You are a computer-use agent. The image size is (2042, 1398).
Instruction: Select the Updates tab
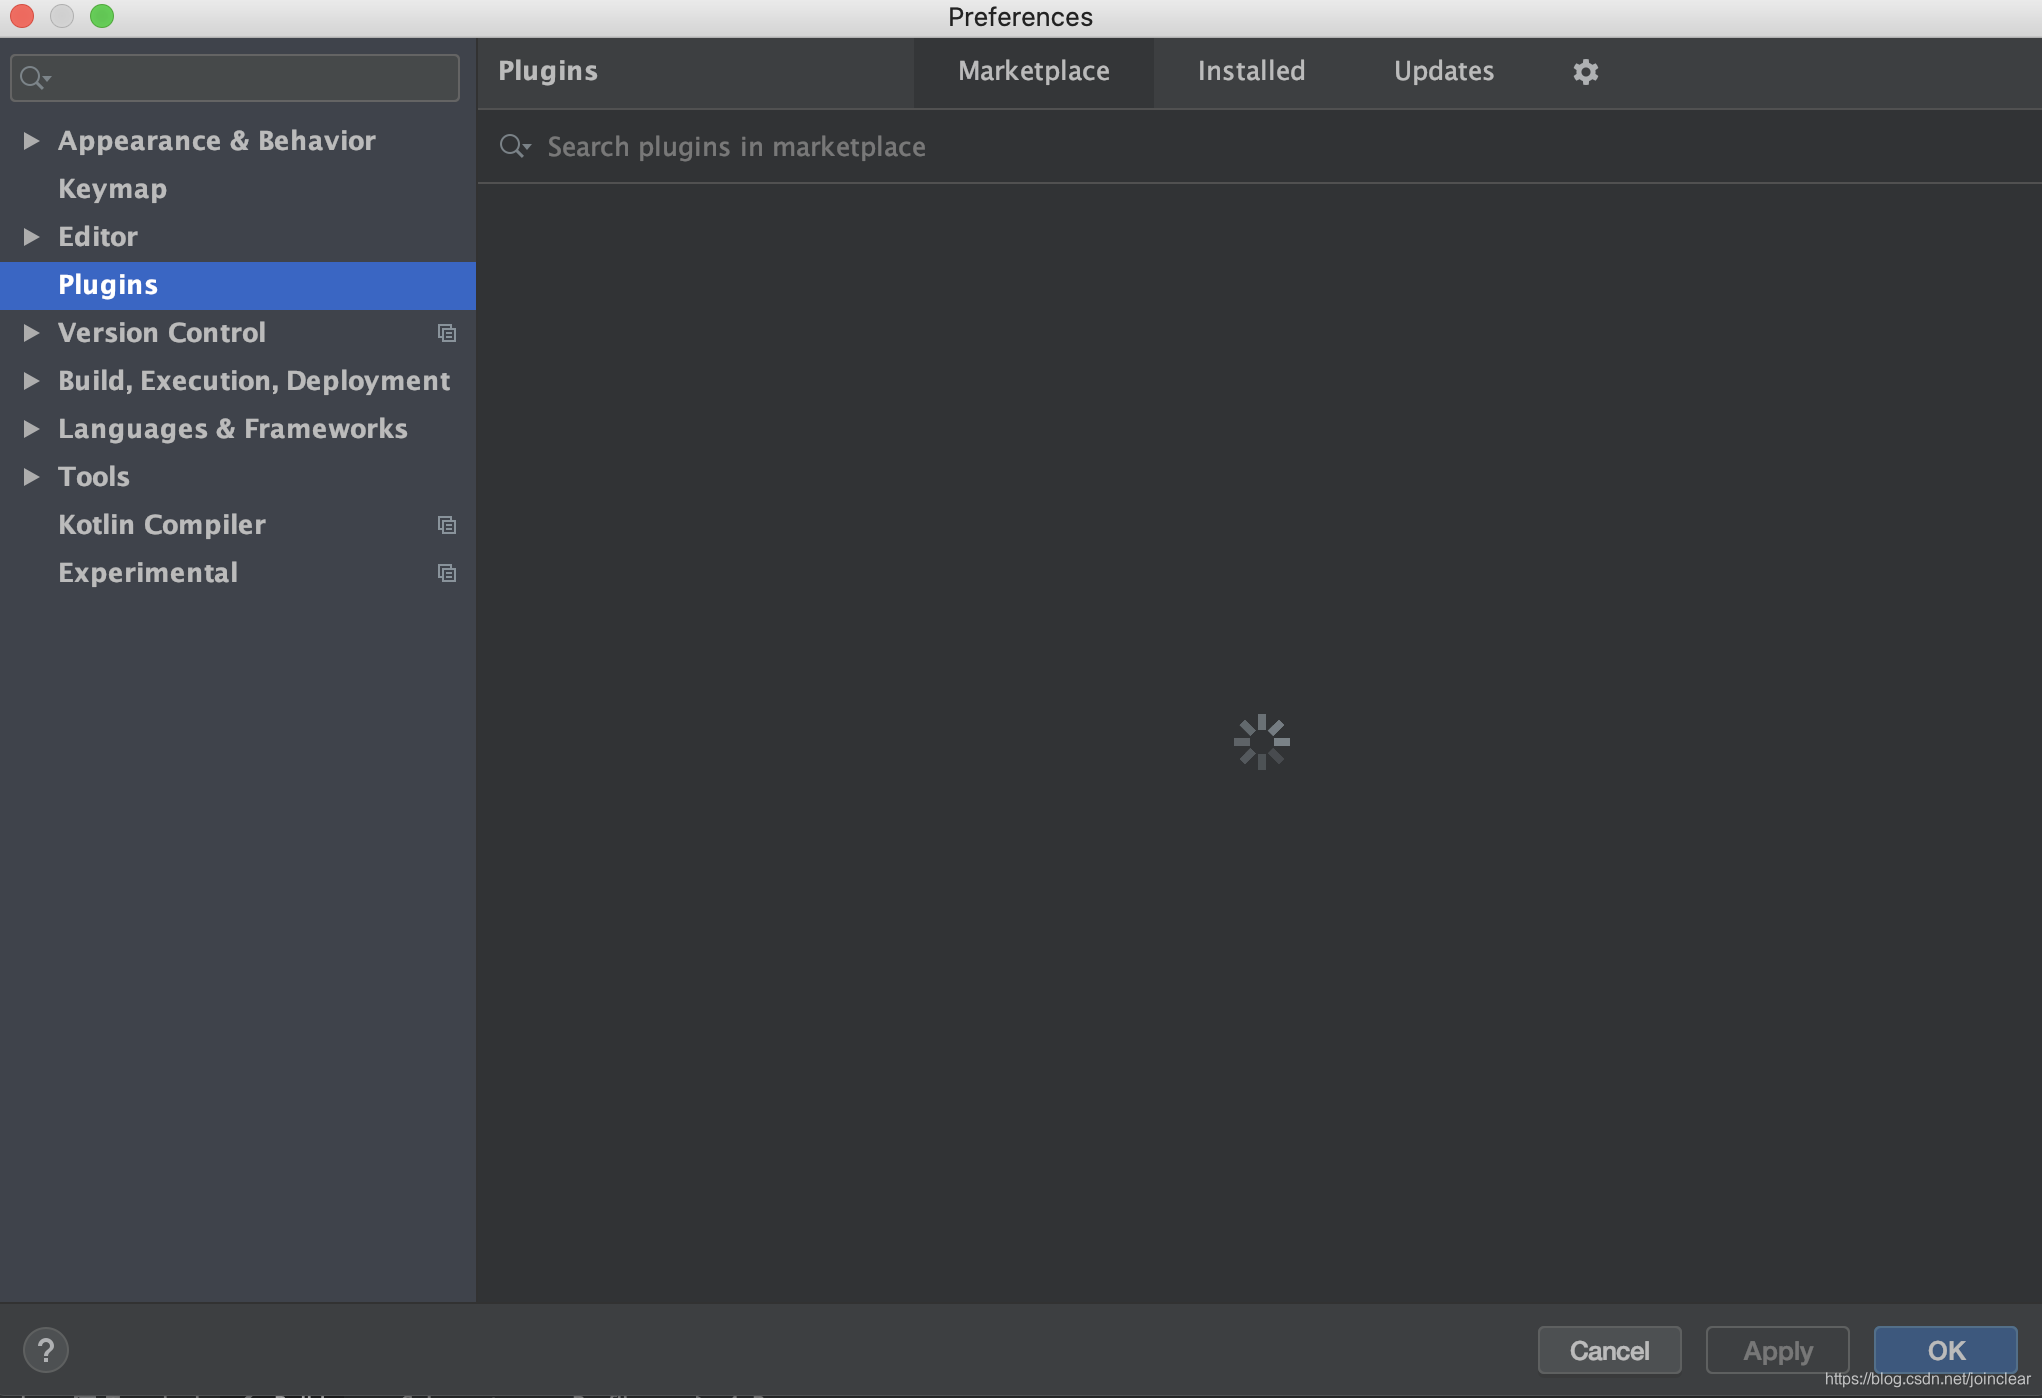coord(1442,70)
